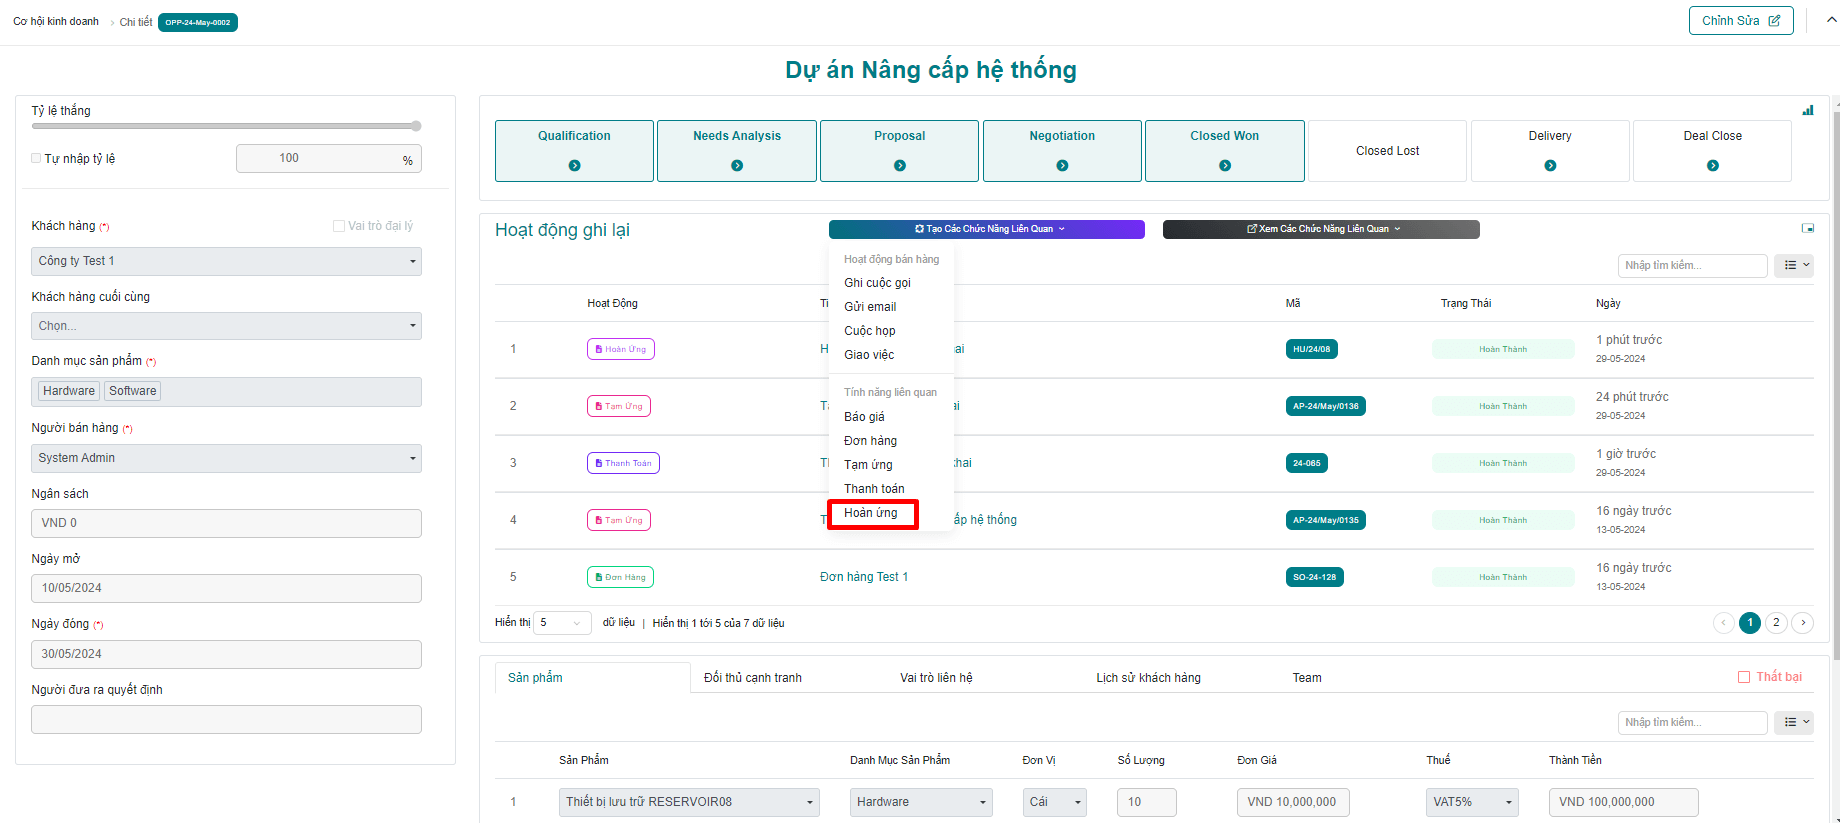Image resolution: width=1840 pixels, height=823 pixels.
Task: Collapse the header using top-right chevron
Action: (1831, 20)
